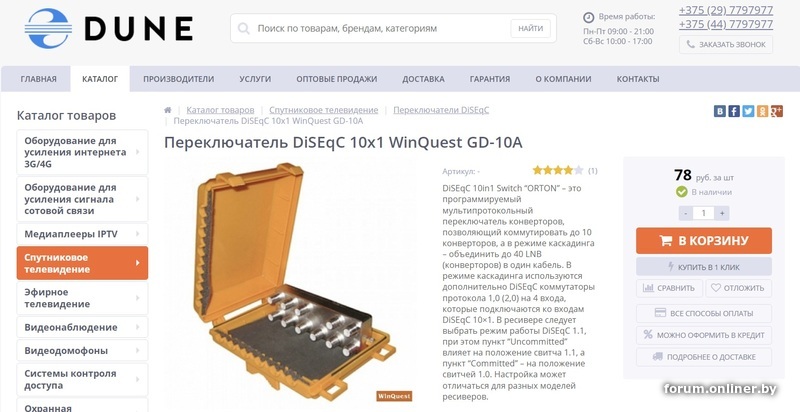
Task: Click the home icon in breadcrumbs
Action: tap(167, 110)
